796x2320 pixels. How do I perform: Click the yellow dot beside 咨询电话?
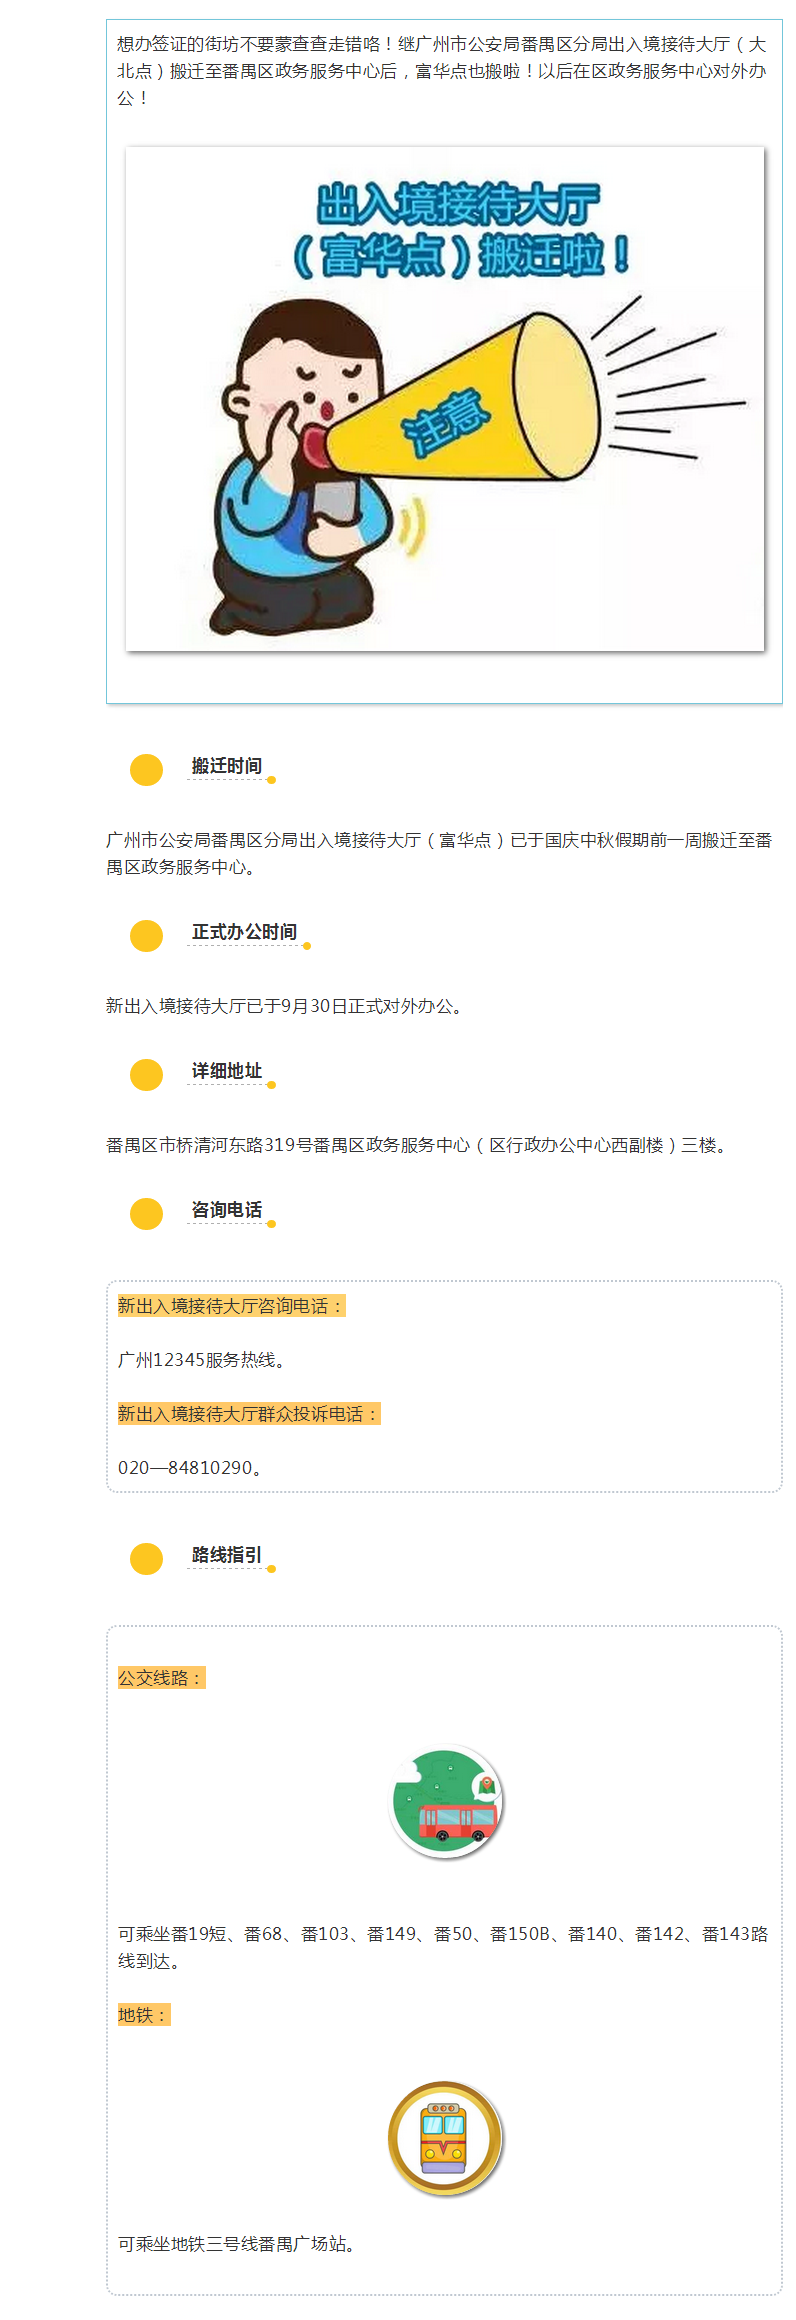pyautogui.click(x=146, y=1213)
